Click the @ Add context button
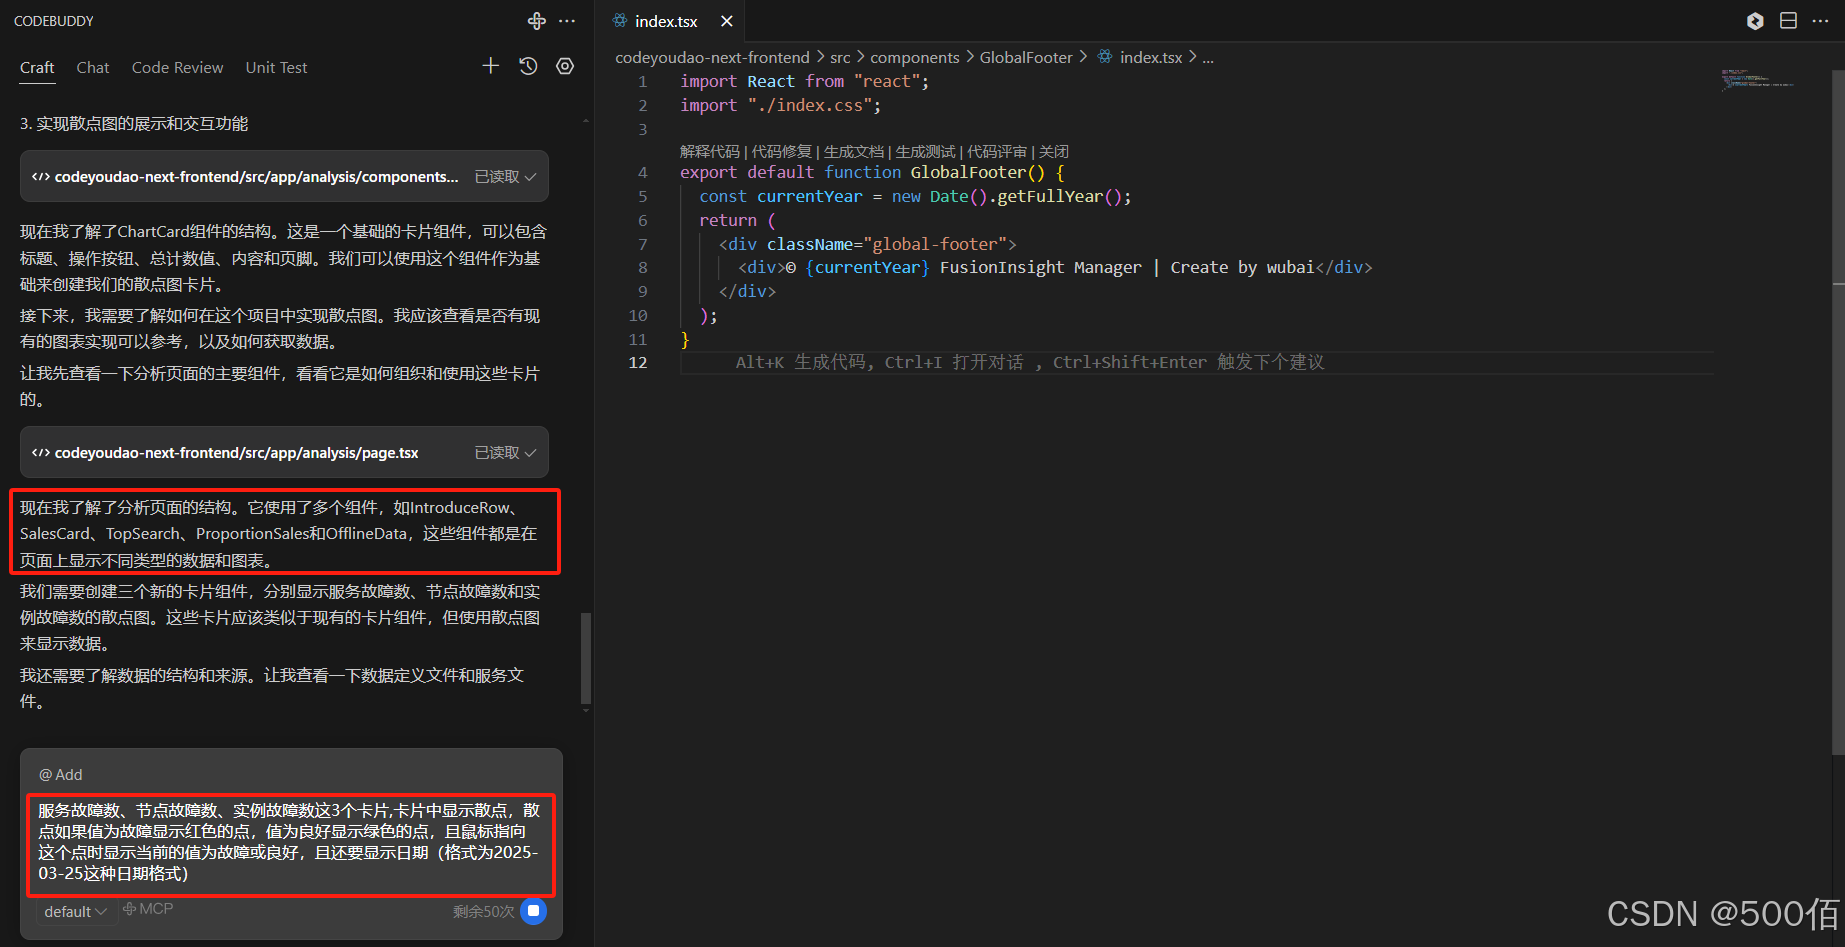The image size is (1845, 947). coord(61,775)
